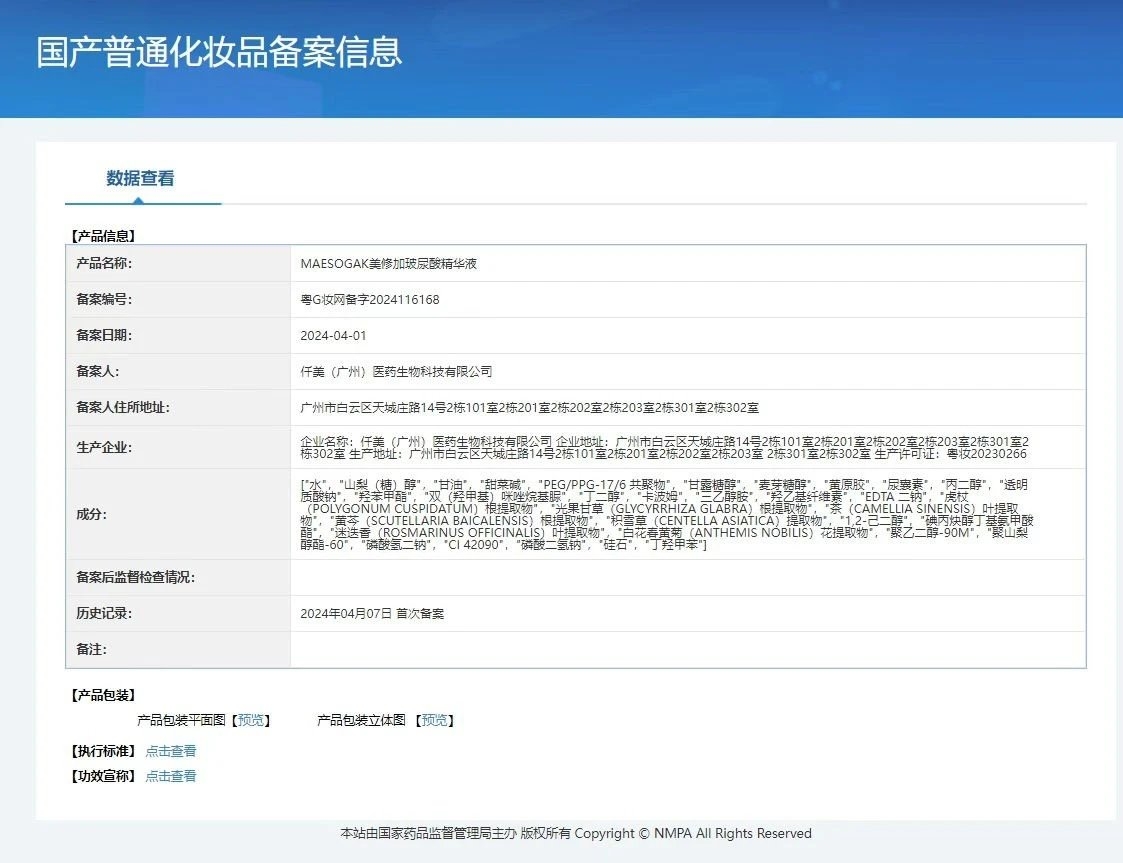Viewport: 1123px width, 863px height.
Task: Preview 产品包装平面图 via 预览 link
Action: coord(251,720)
